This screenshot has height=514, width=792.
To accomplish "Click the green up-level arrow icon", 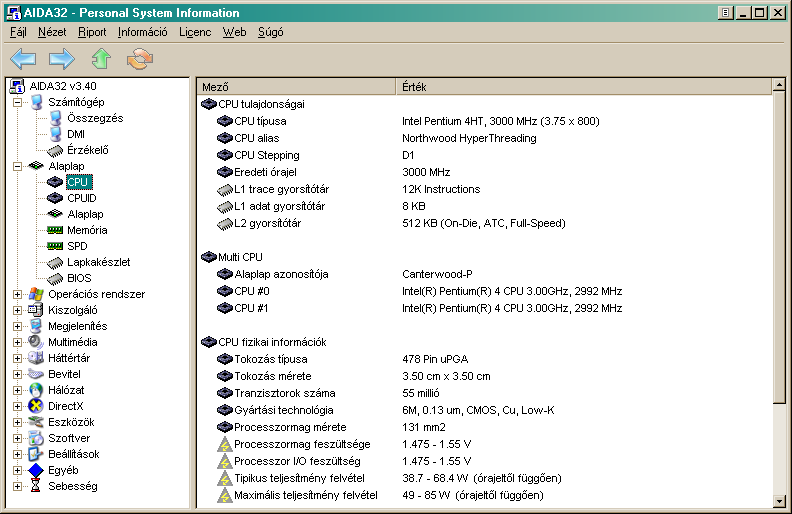I will pyautogui.click(x=101, y=58).
